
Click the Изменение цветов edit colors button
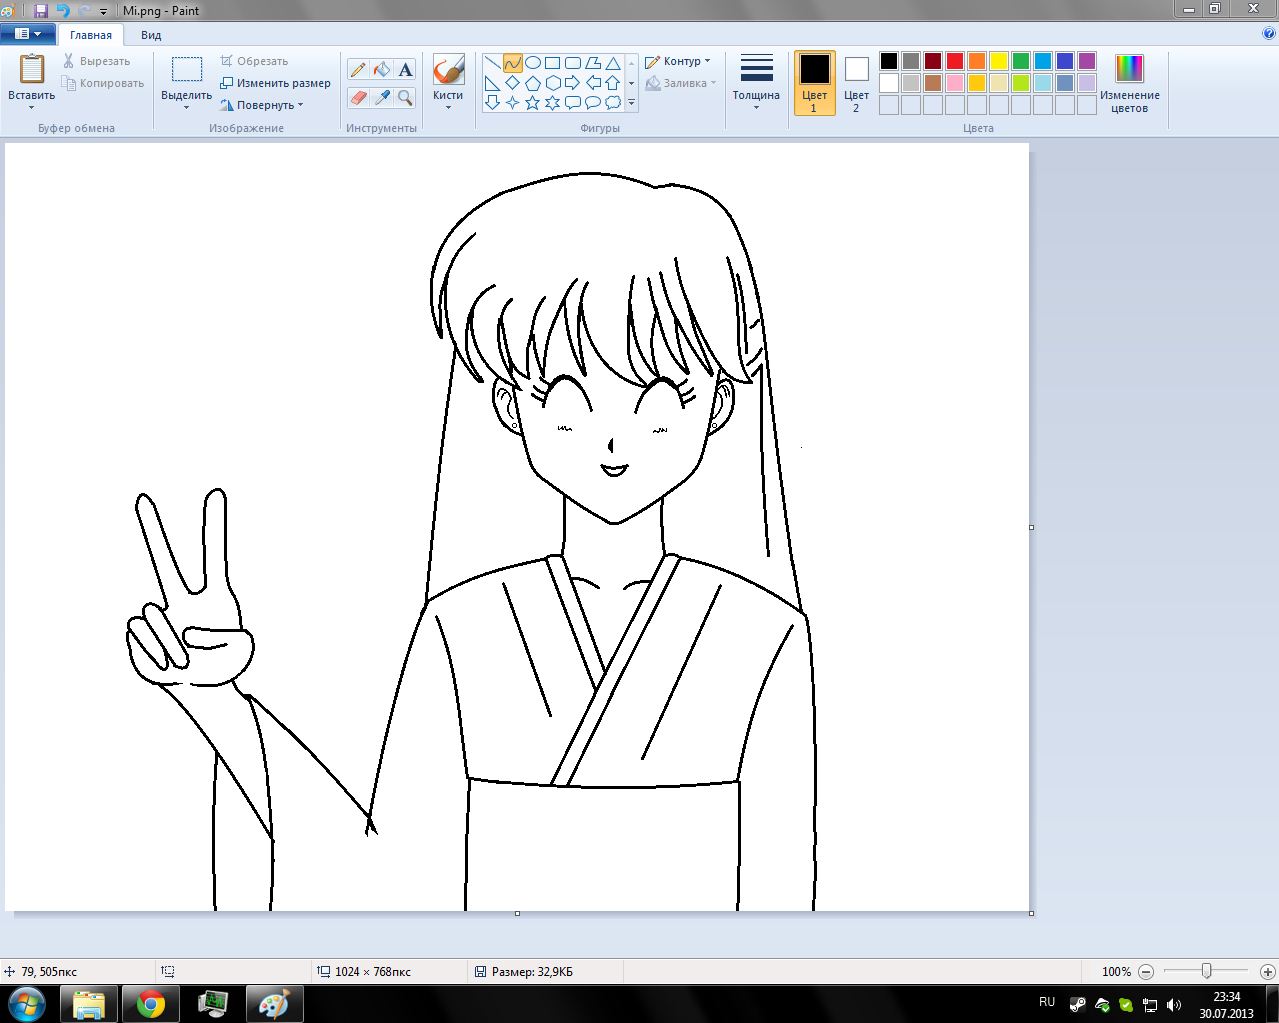(x=1129, y=83)
